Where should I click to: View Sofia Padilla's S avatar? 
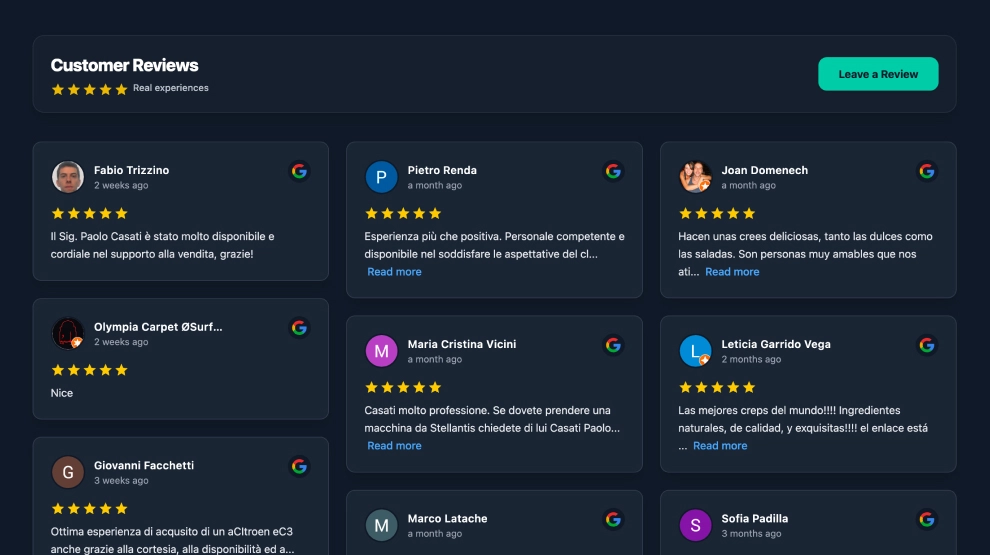[695, 525]
